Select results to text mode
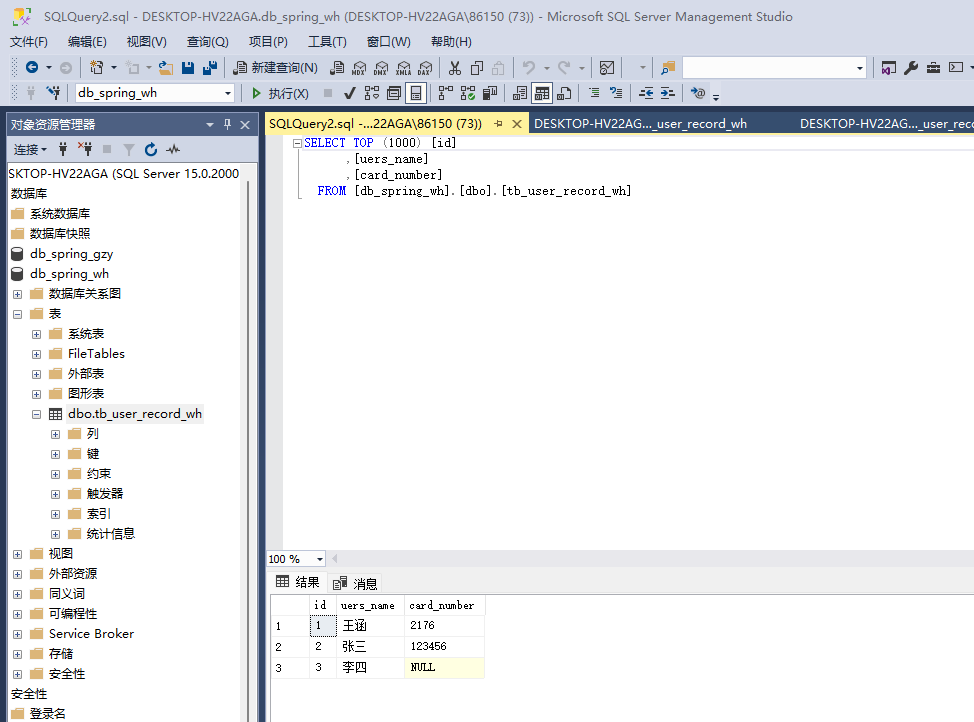The width and height of the screenshot is (974, 722). click(x=520, y=93)
